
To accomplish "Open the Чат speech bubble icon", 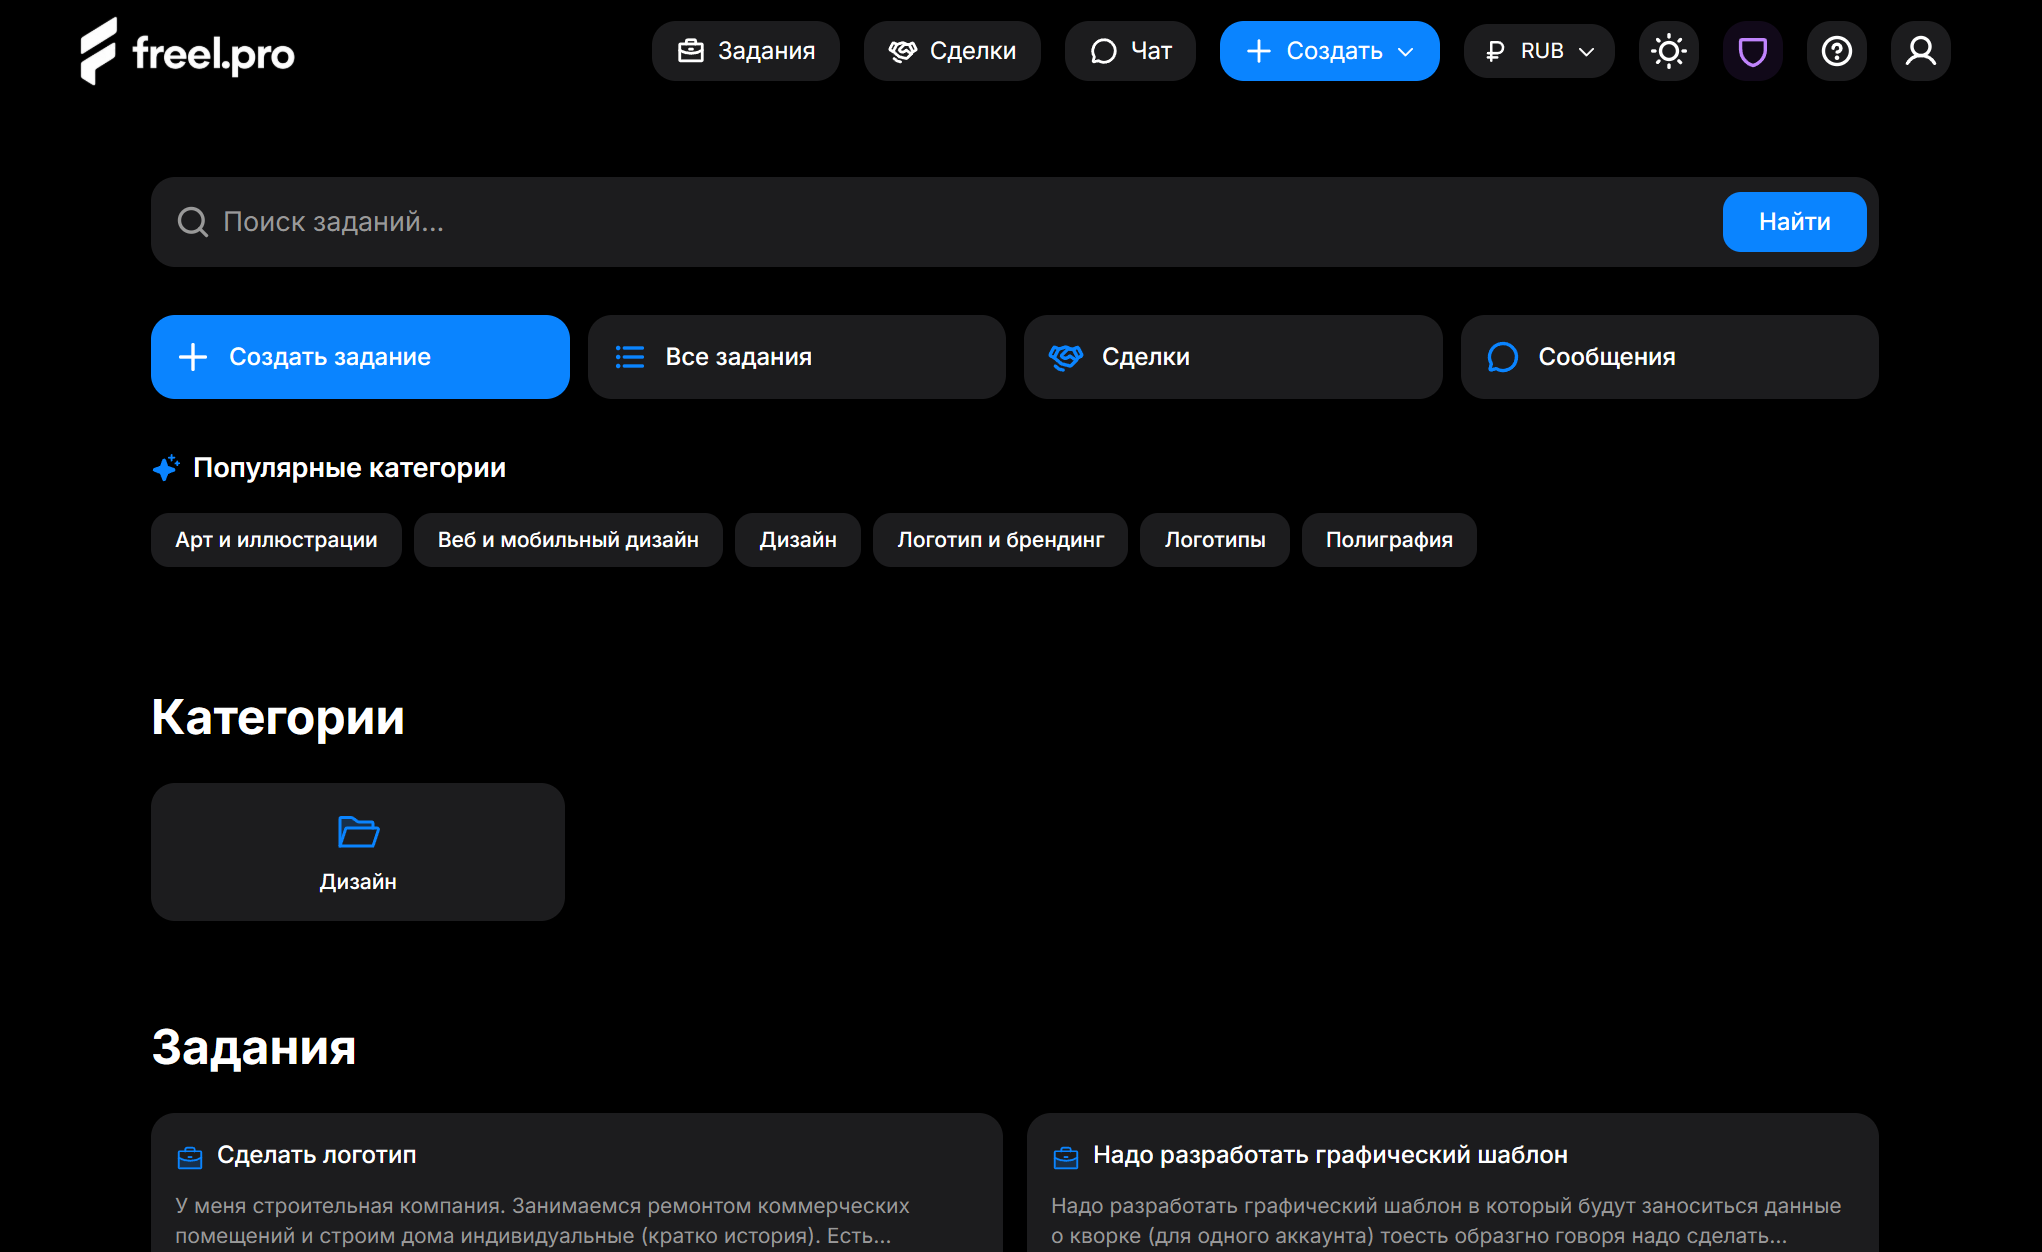I will coord(1103,50).
